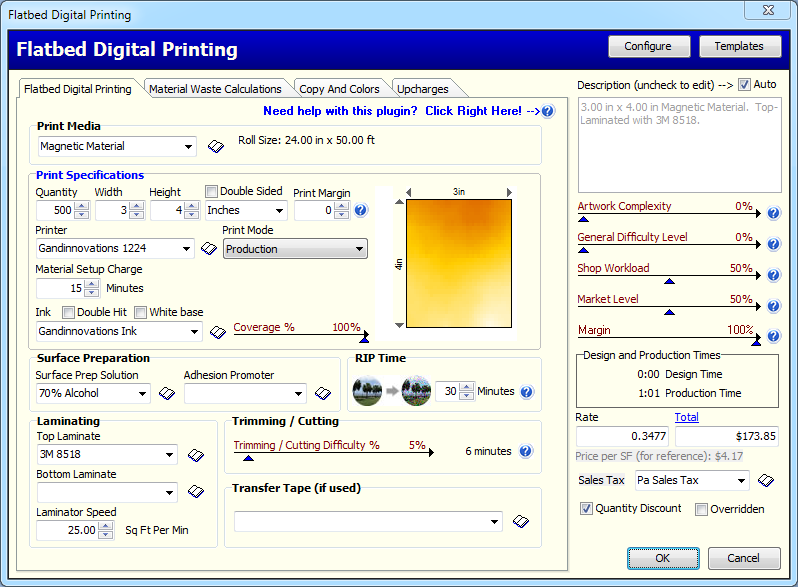Enable the Double Sided checkbox
798x587 pixels.
tap(212, 192)
